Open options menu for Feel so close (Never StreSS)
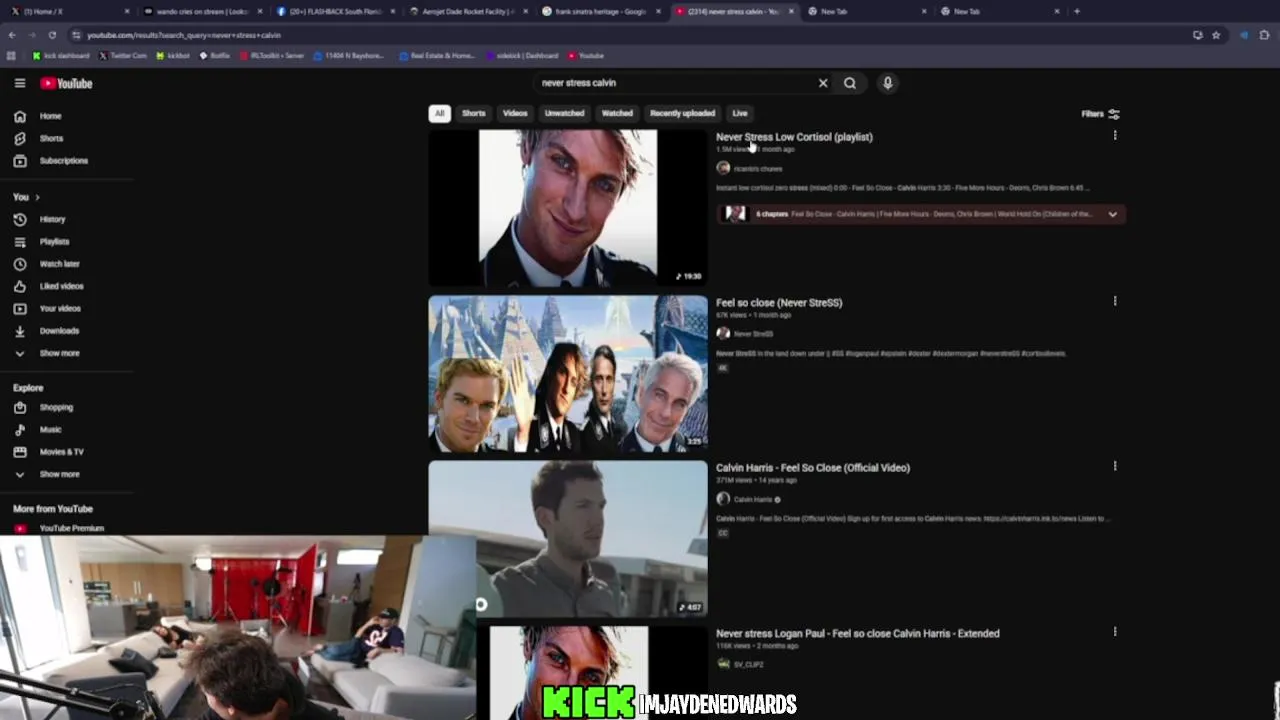 click(x=1115, y=301)
